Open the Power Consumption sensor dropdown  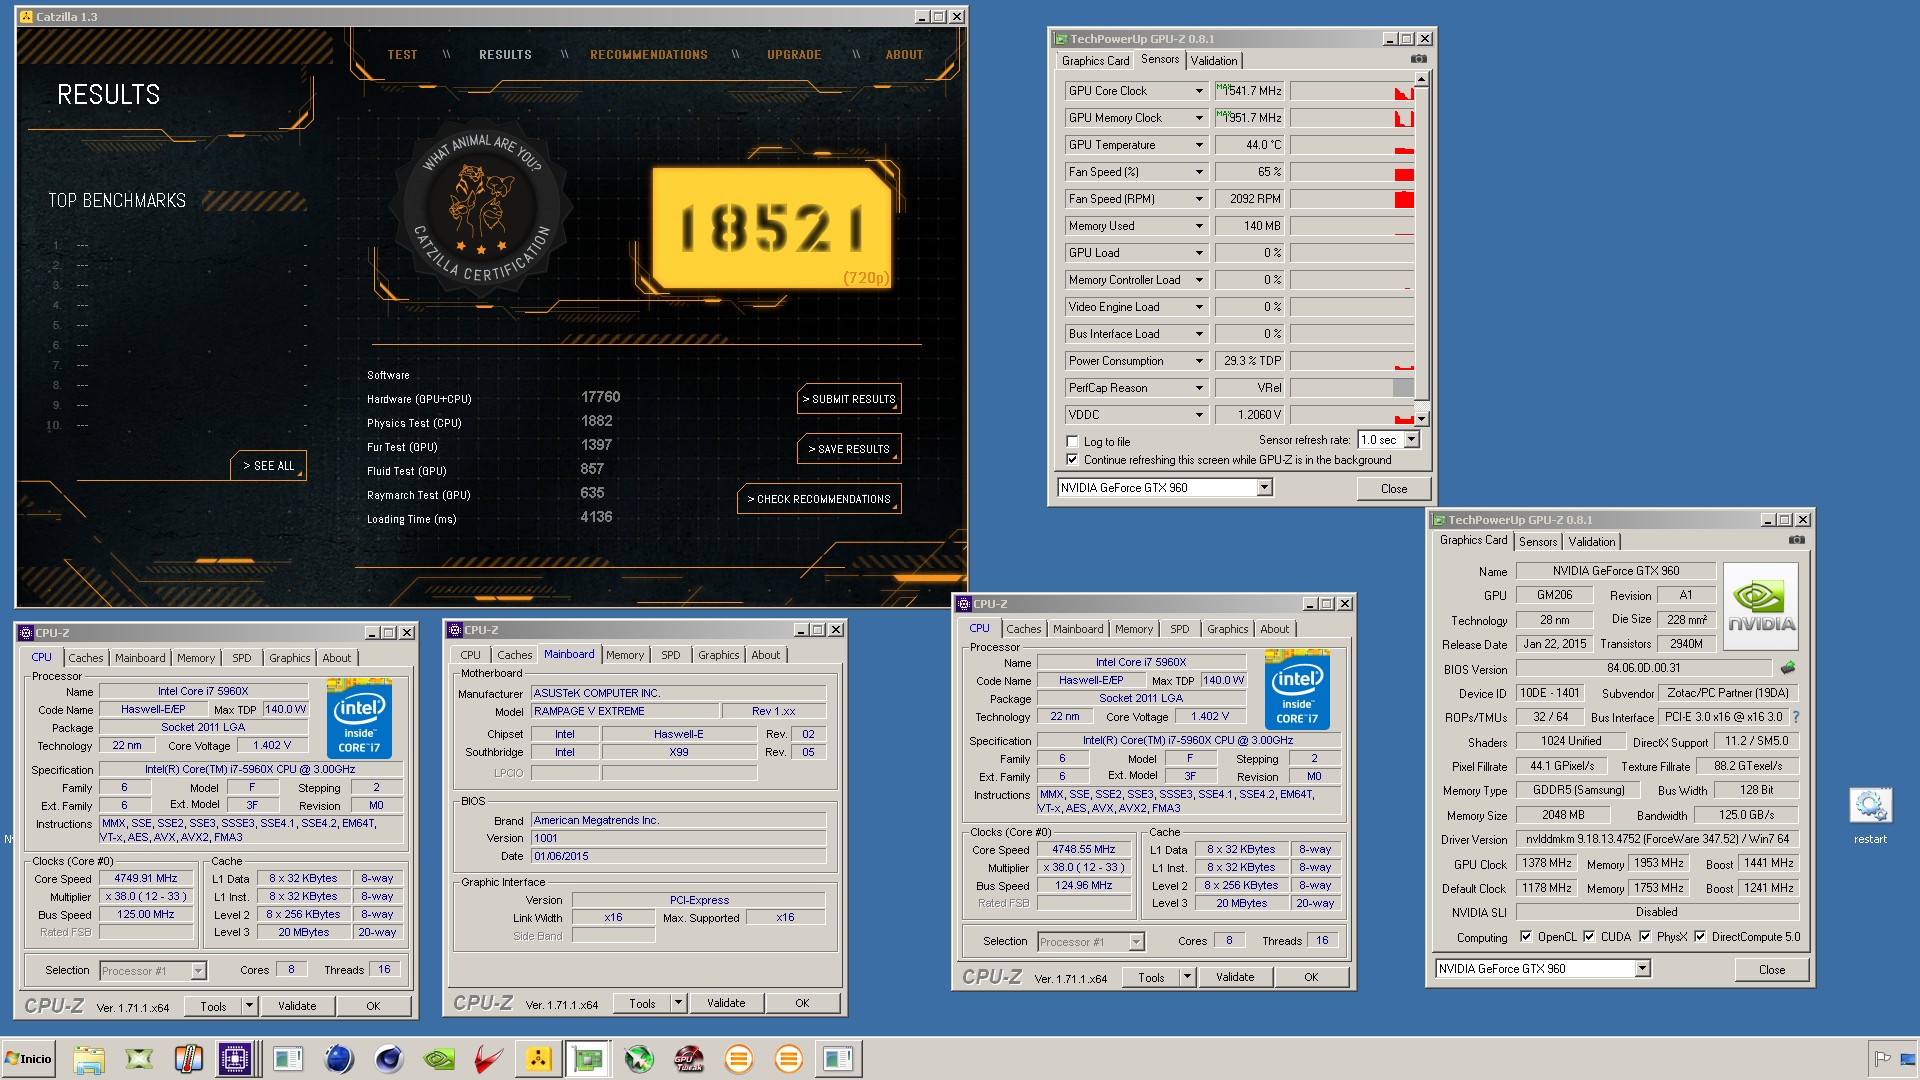click(1199, 361)
